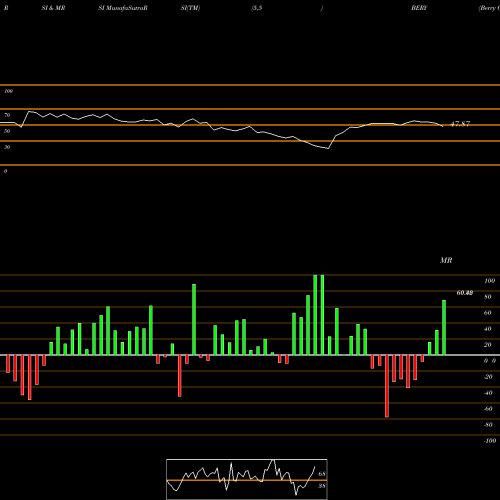The height and width of the screenshot is (500, 500).
Task: Click the RSI axis label 70
Action: pos(7,115)
